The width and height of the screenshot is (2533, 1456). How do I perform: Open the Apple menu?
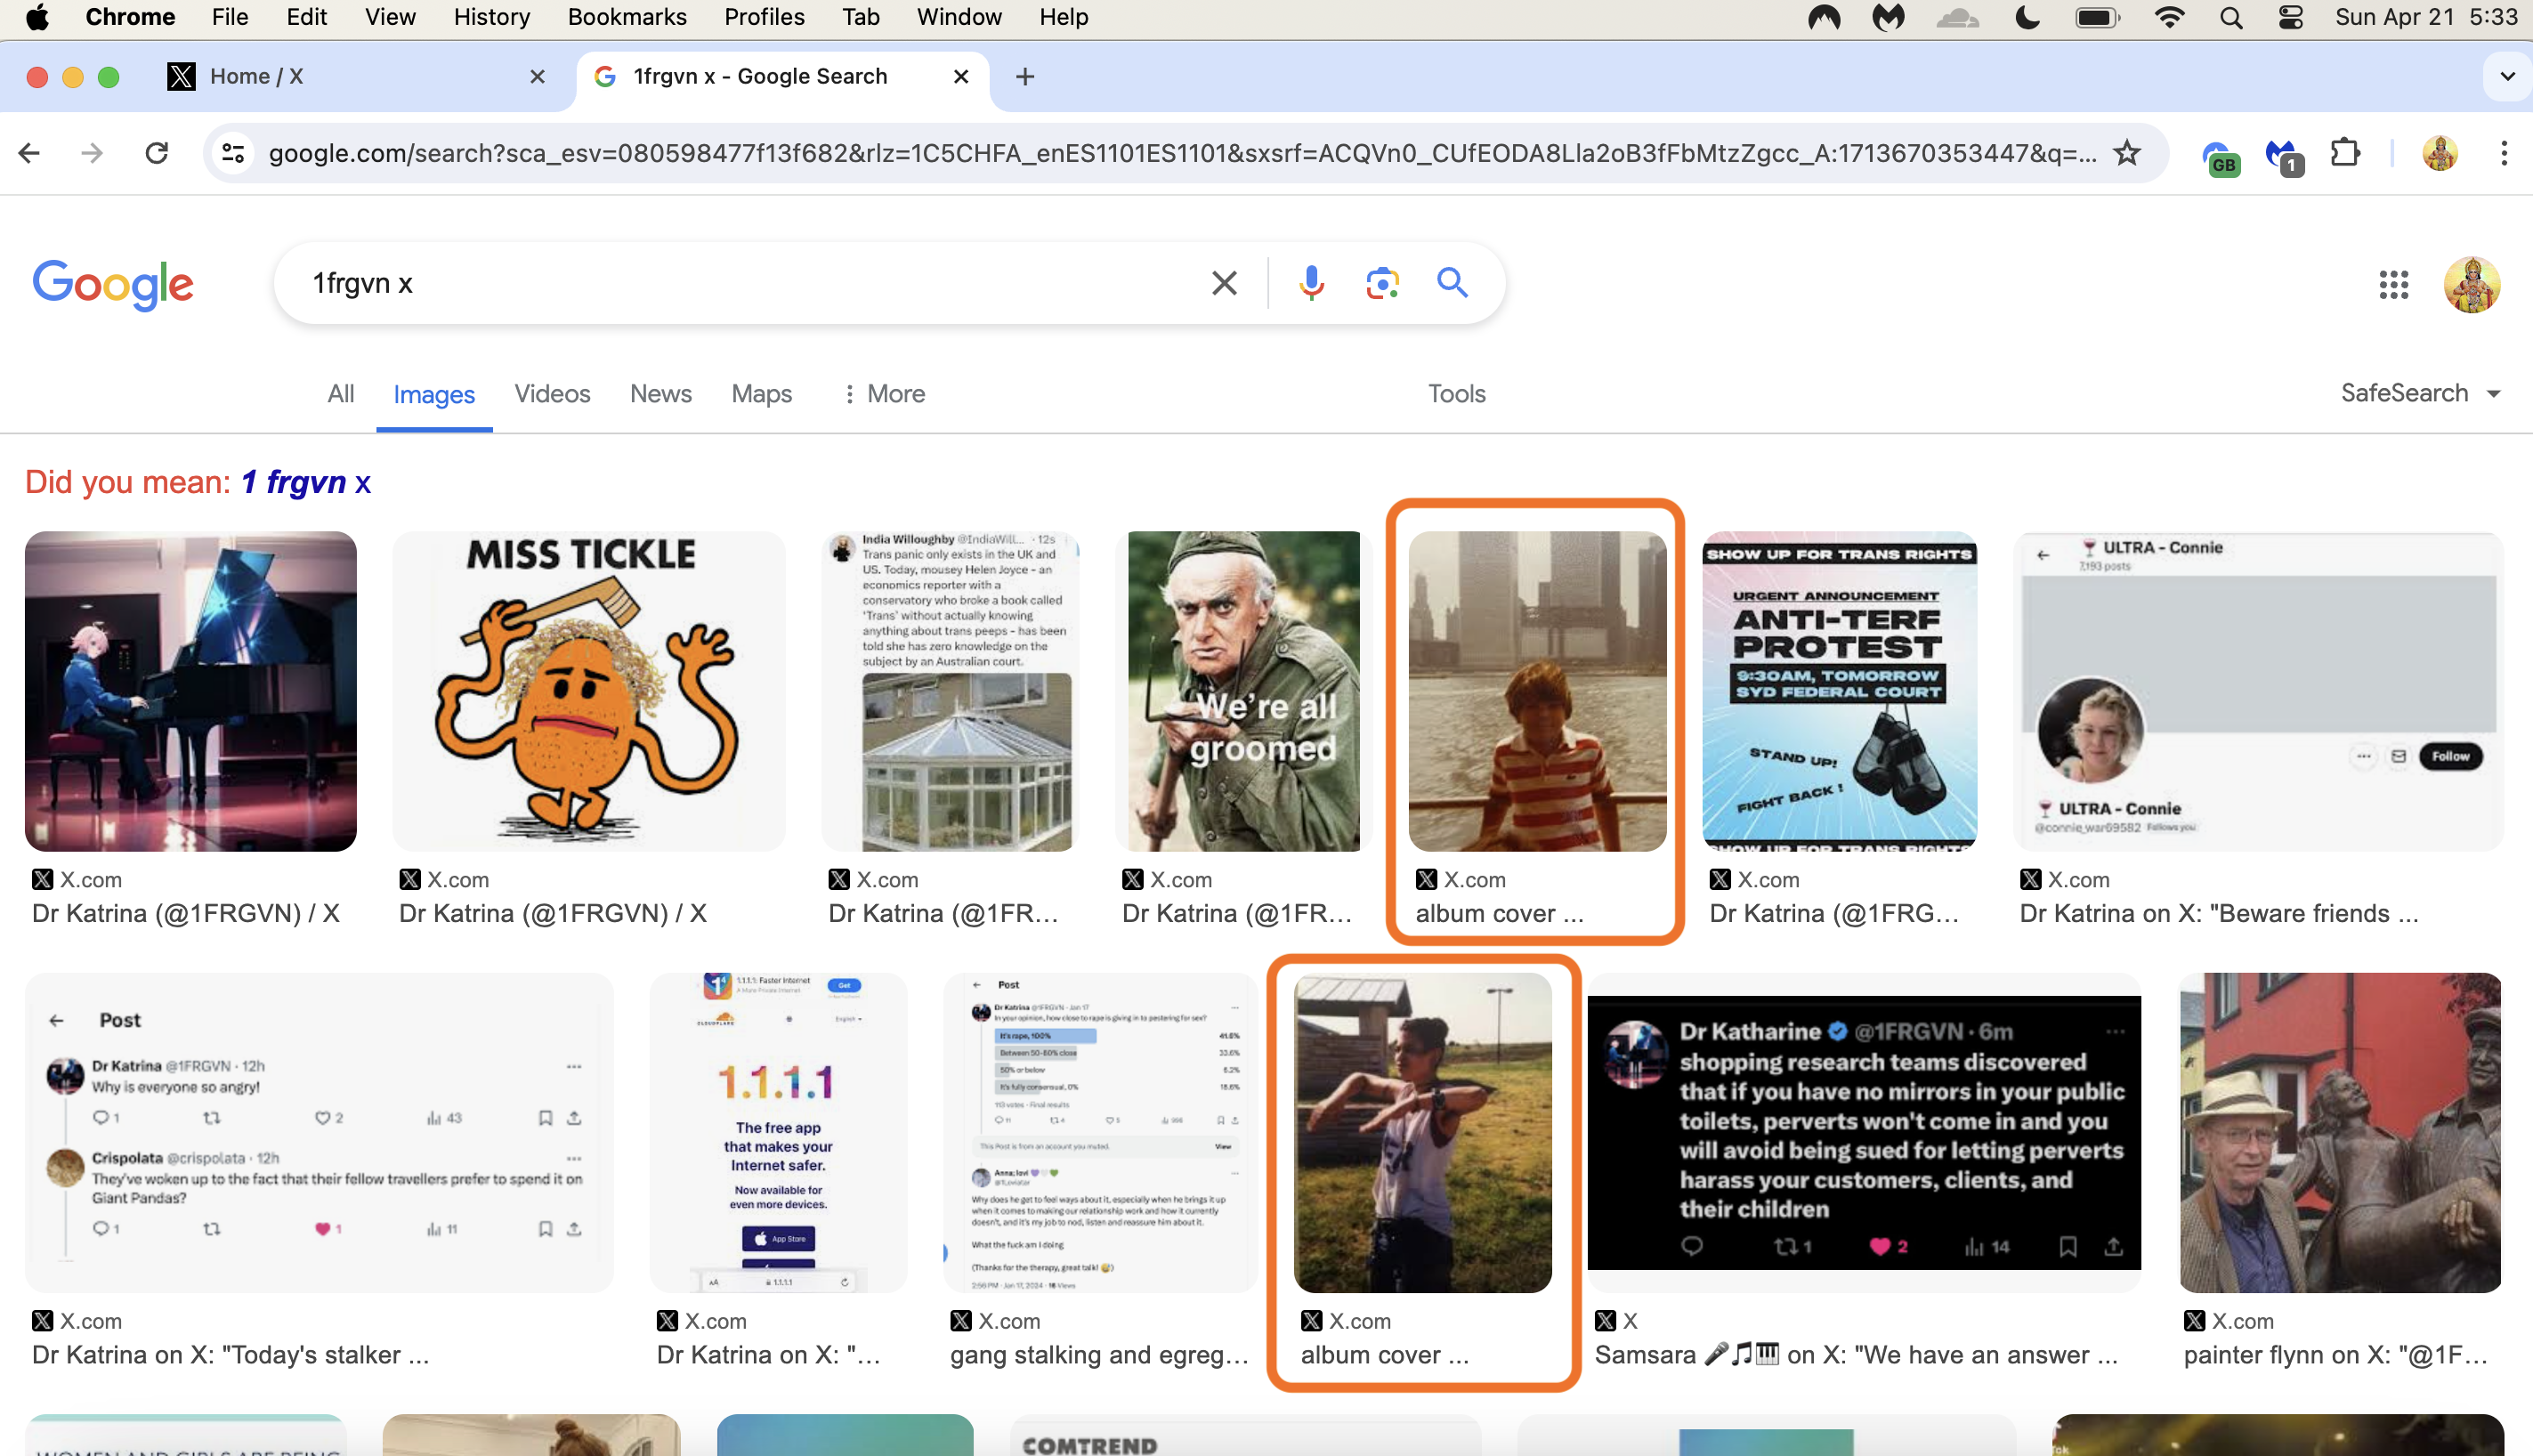click(37, 17)
